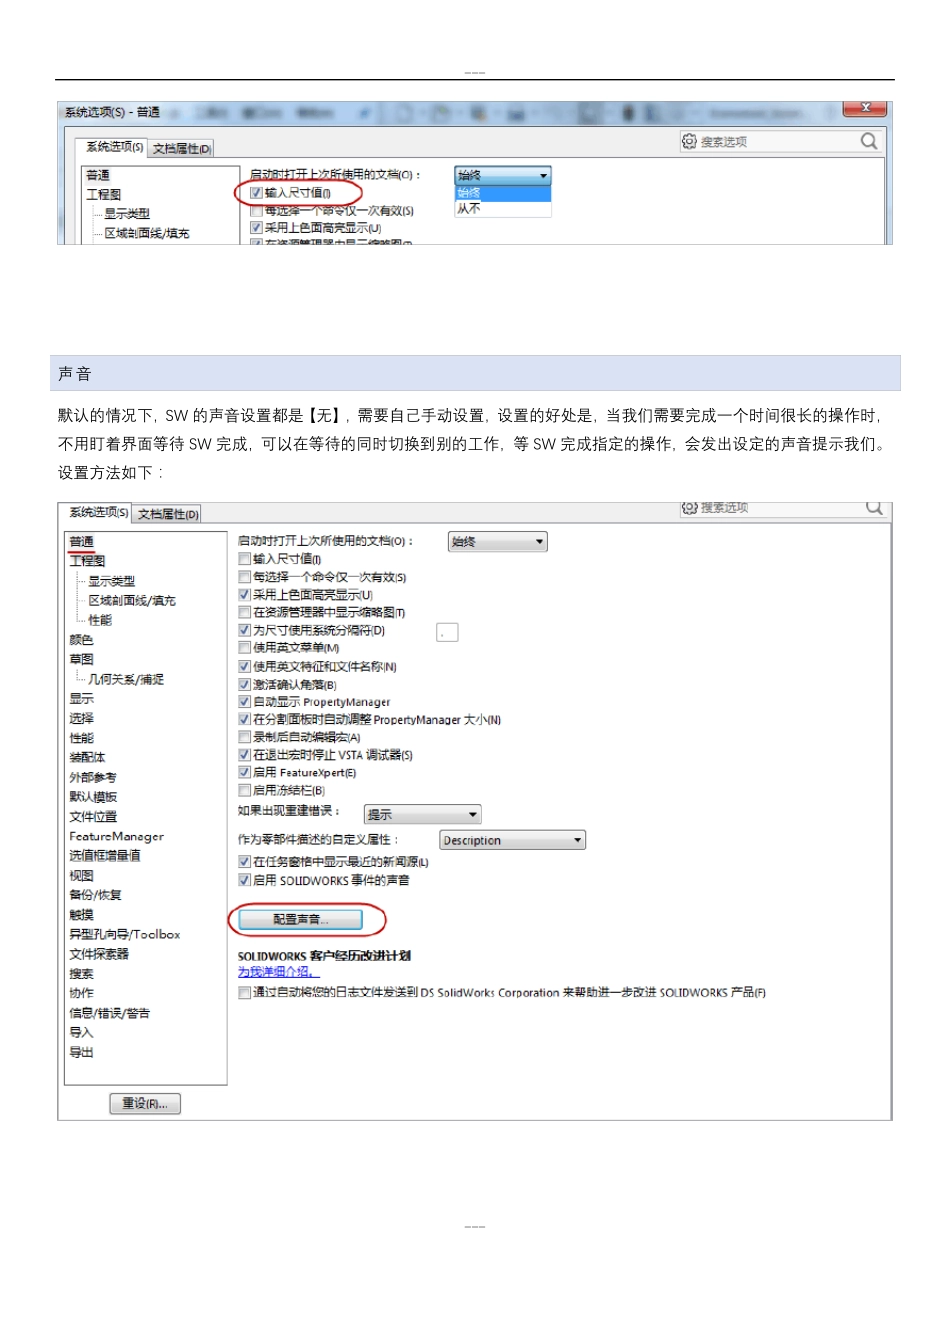Enable 录制后自动编辑宏 checkbox
The image size is (950, 1344).
pos(244,737)
